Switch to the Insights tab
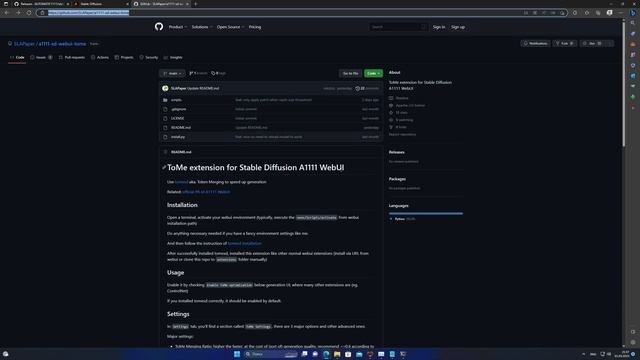Screen dimensions: 640x360 [x=173, y=58]
